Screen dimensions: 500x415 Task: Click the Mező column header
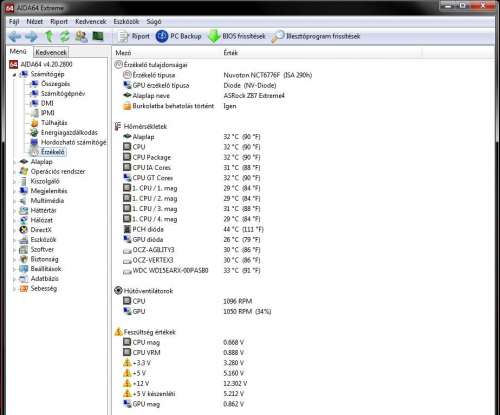166,53
